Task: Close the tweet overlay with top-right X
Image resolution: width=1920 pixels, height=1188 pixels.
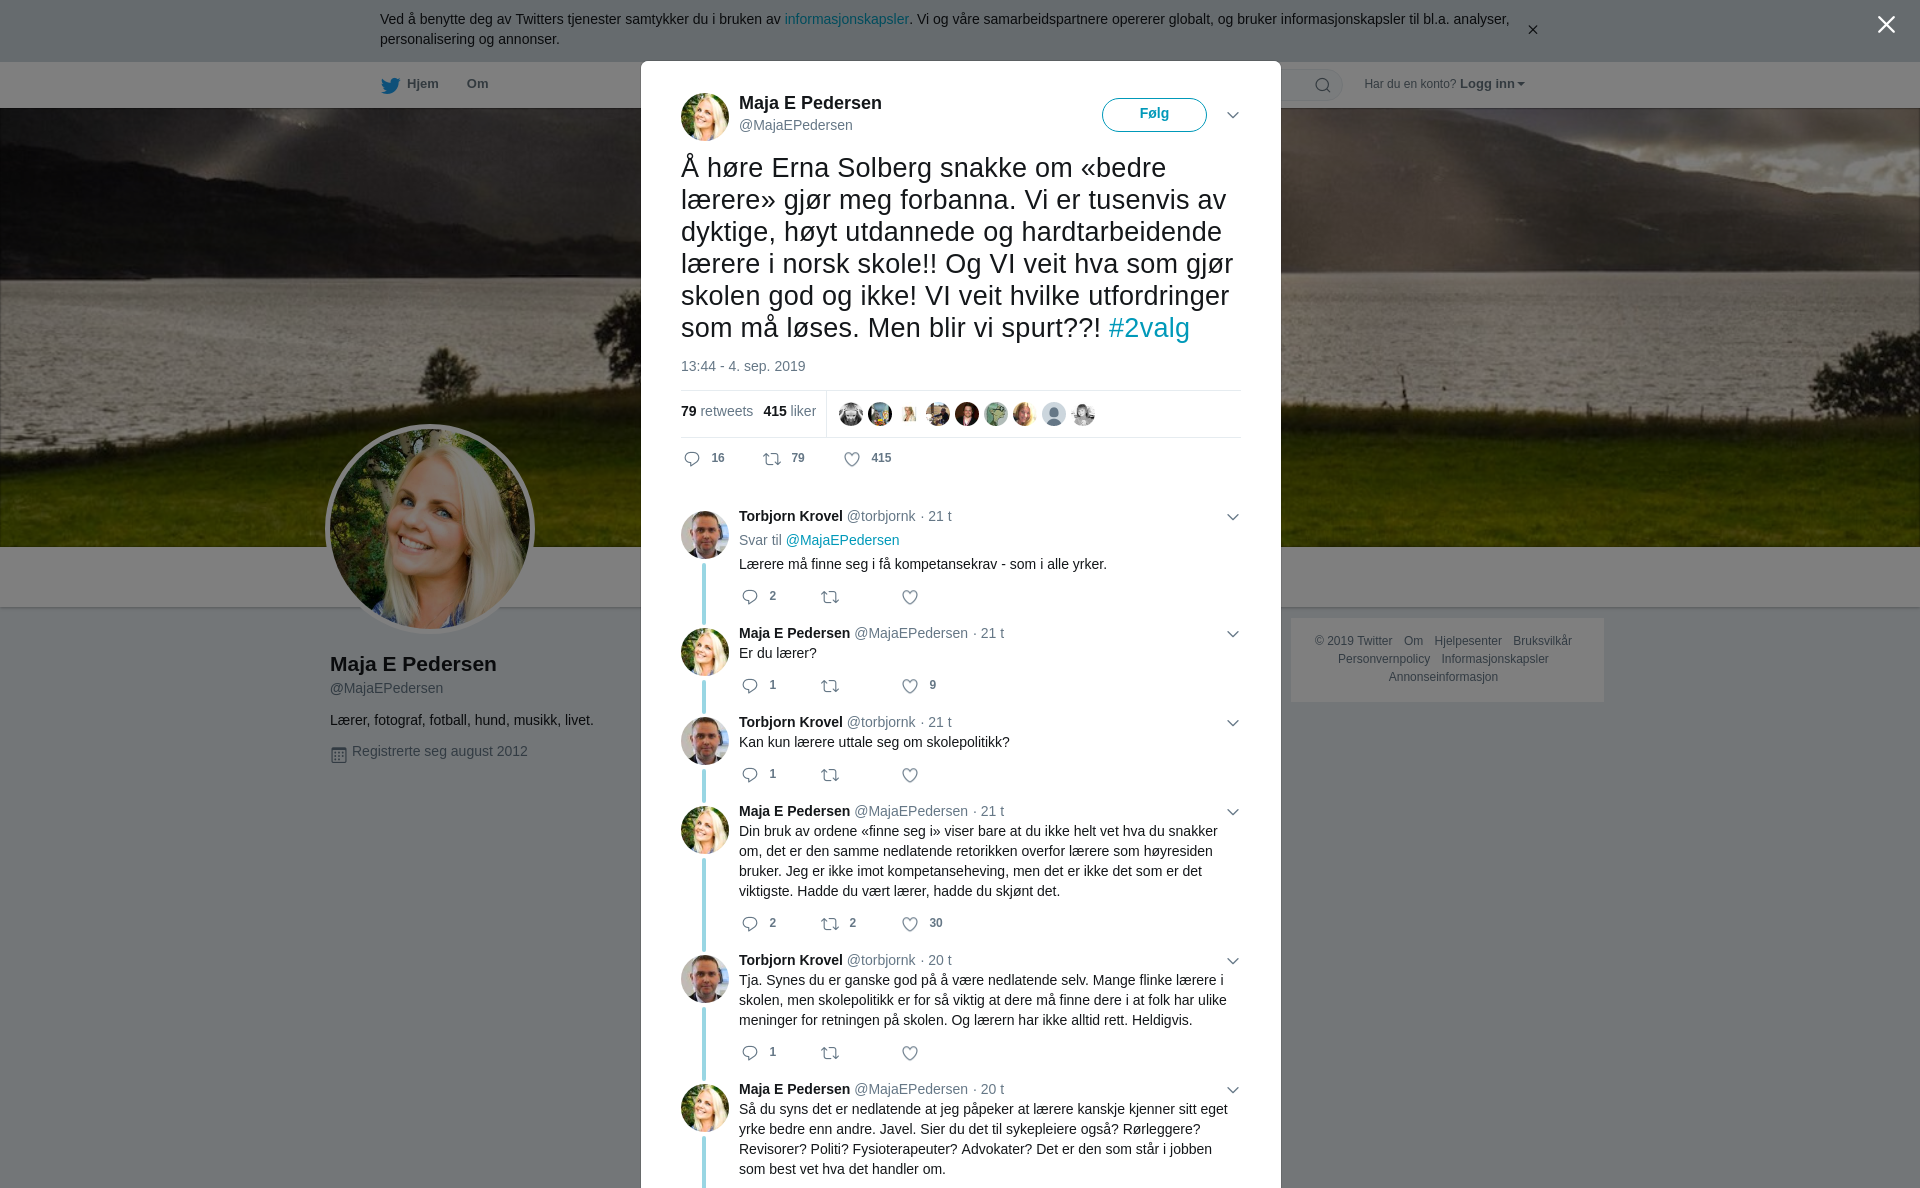Action: coord(1886,24)
